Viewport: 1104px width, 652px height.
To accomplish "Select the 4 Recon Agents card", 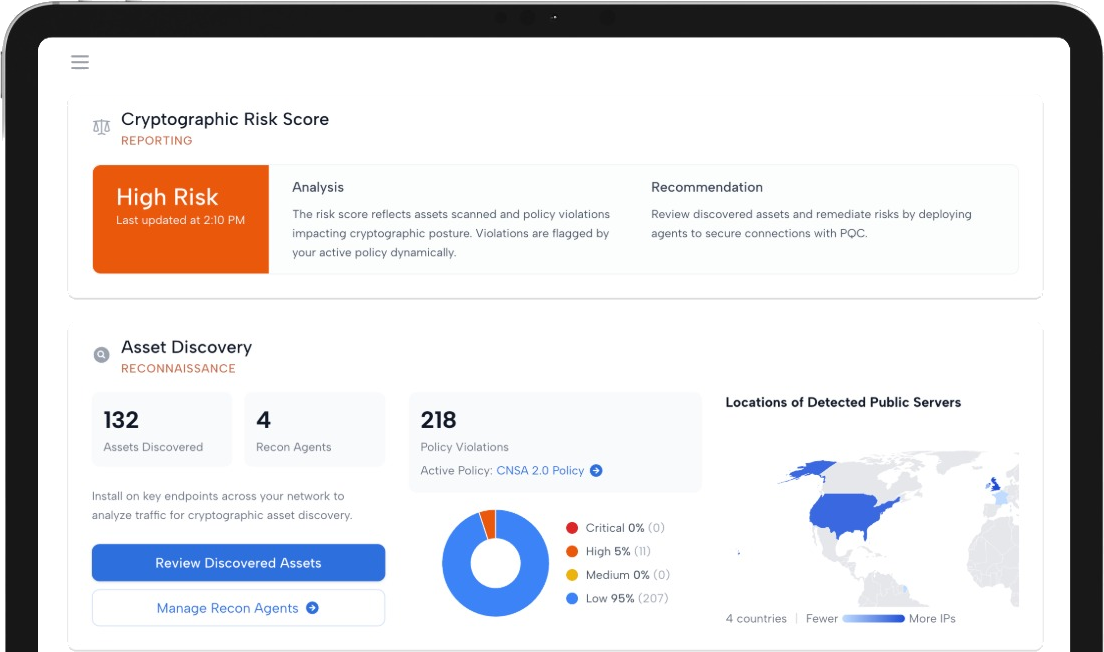I will [x=315, y=430].
